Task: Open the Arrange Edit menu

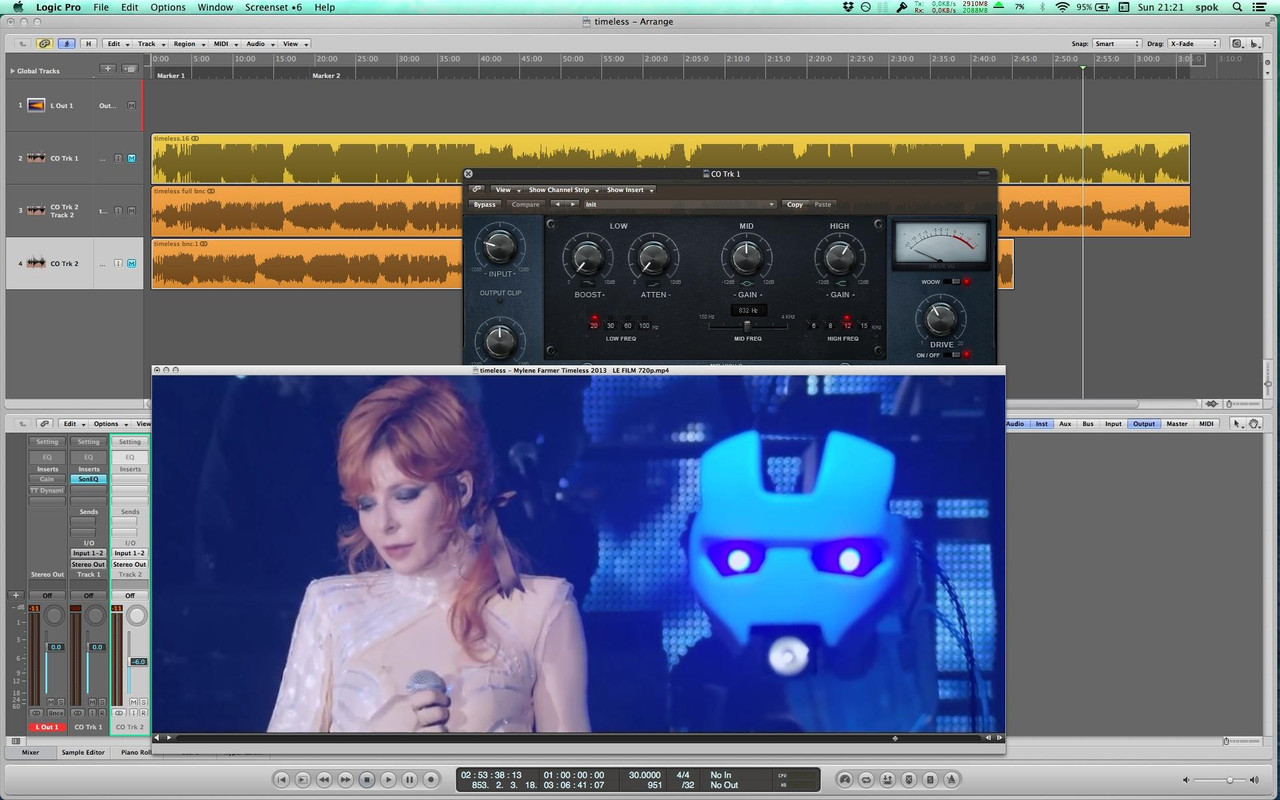Action: coord(117,44)
